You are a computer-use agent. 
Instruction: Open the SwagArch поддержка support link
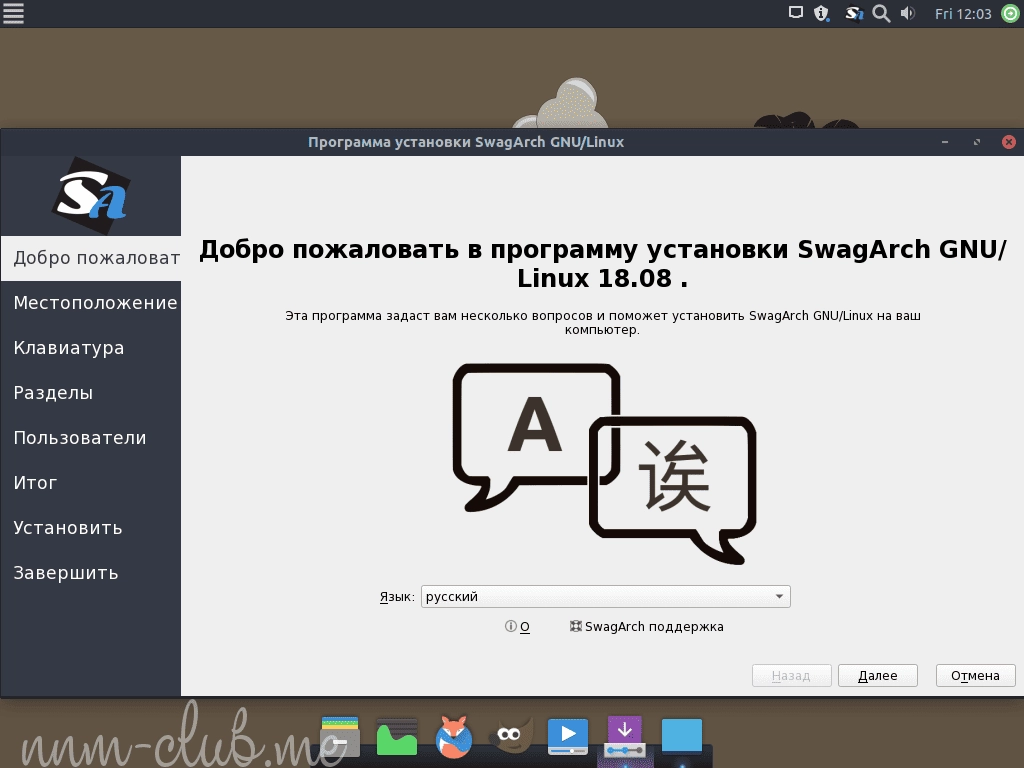647,627
